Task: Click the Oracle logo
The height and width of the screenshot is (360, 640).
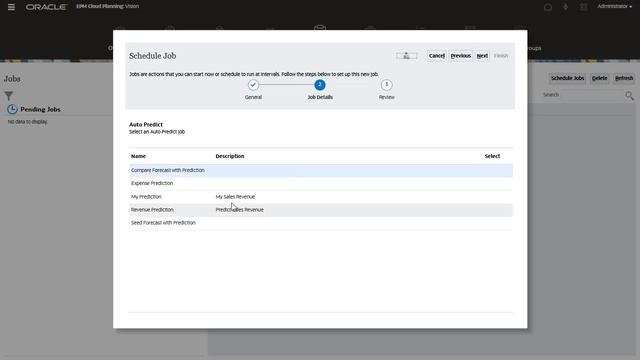Action: pyautogui.click(x=46, y=7)
